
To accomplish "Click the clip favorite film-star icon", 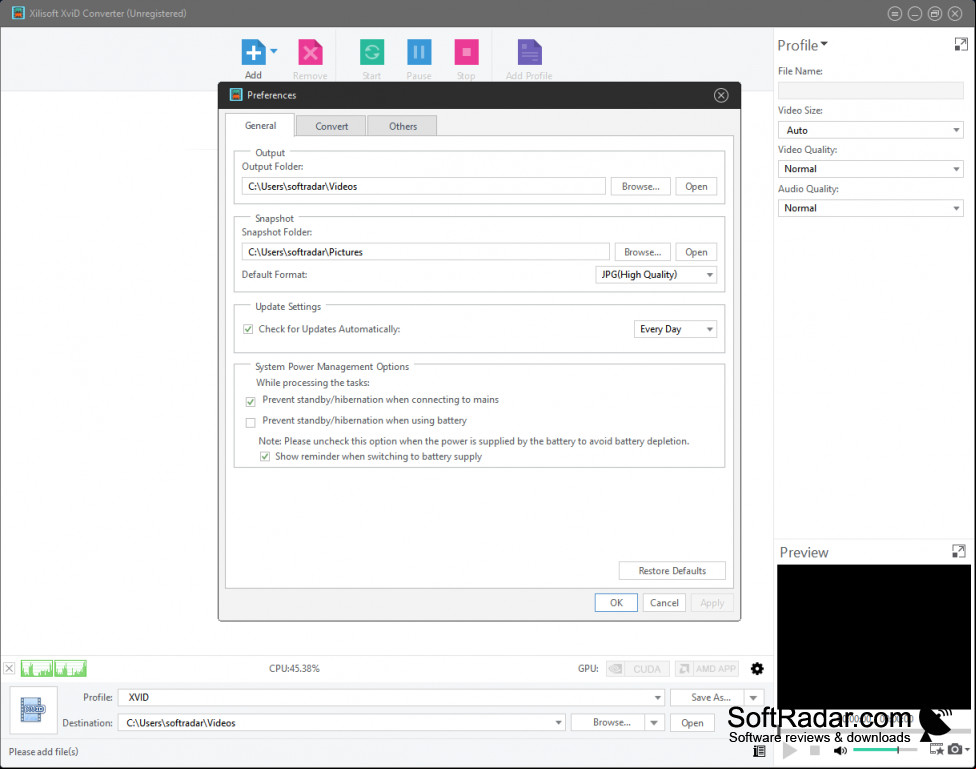I will coord(936,749).
